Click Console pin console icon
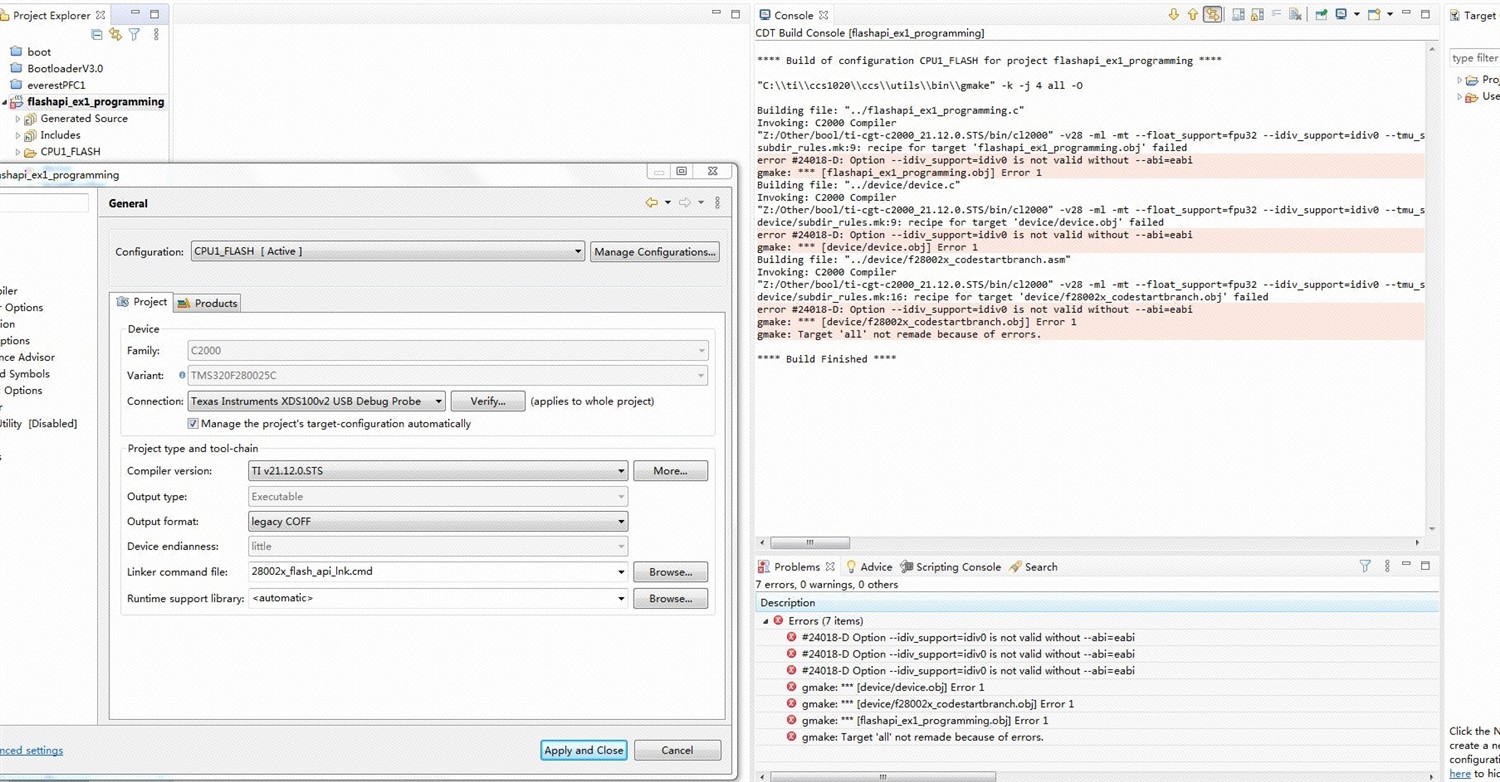Screen dimensions: 1500x782 click(x=1321, y=15)
